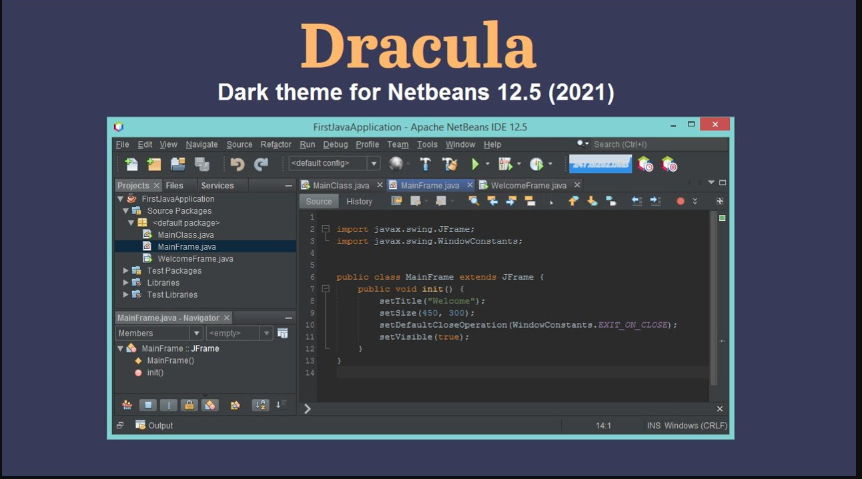The width and height of the screenshot is (862, 479).
Task: Click Last Edit icon in editor toolbar
Action: coord(396,201)
